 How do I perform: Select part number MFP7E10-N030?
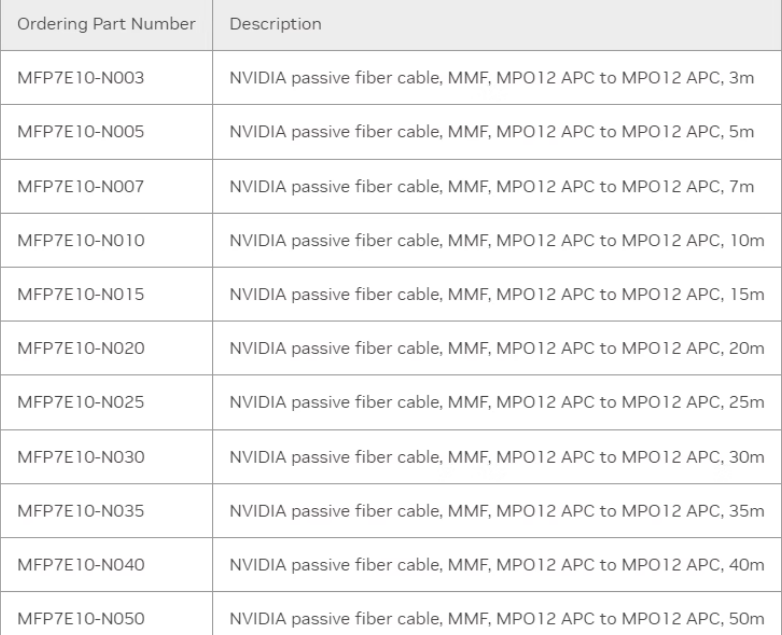(81, 457)
